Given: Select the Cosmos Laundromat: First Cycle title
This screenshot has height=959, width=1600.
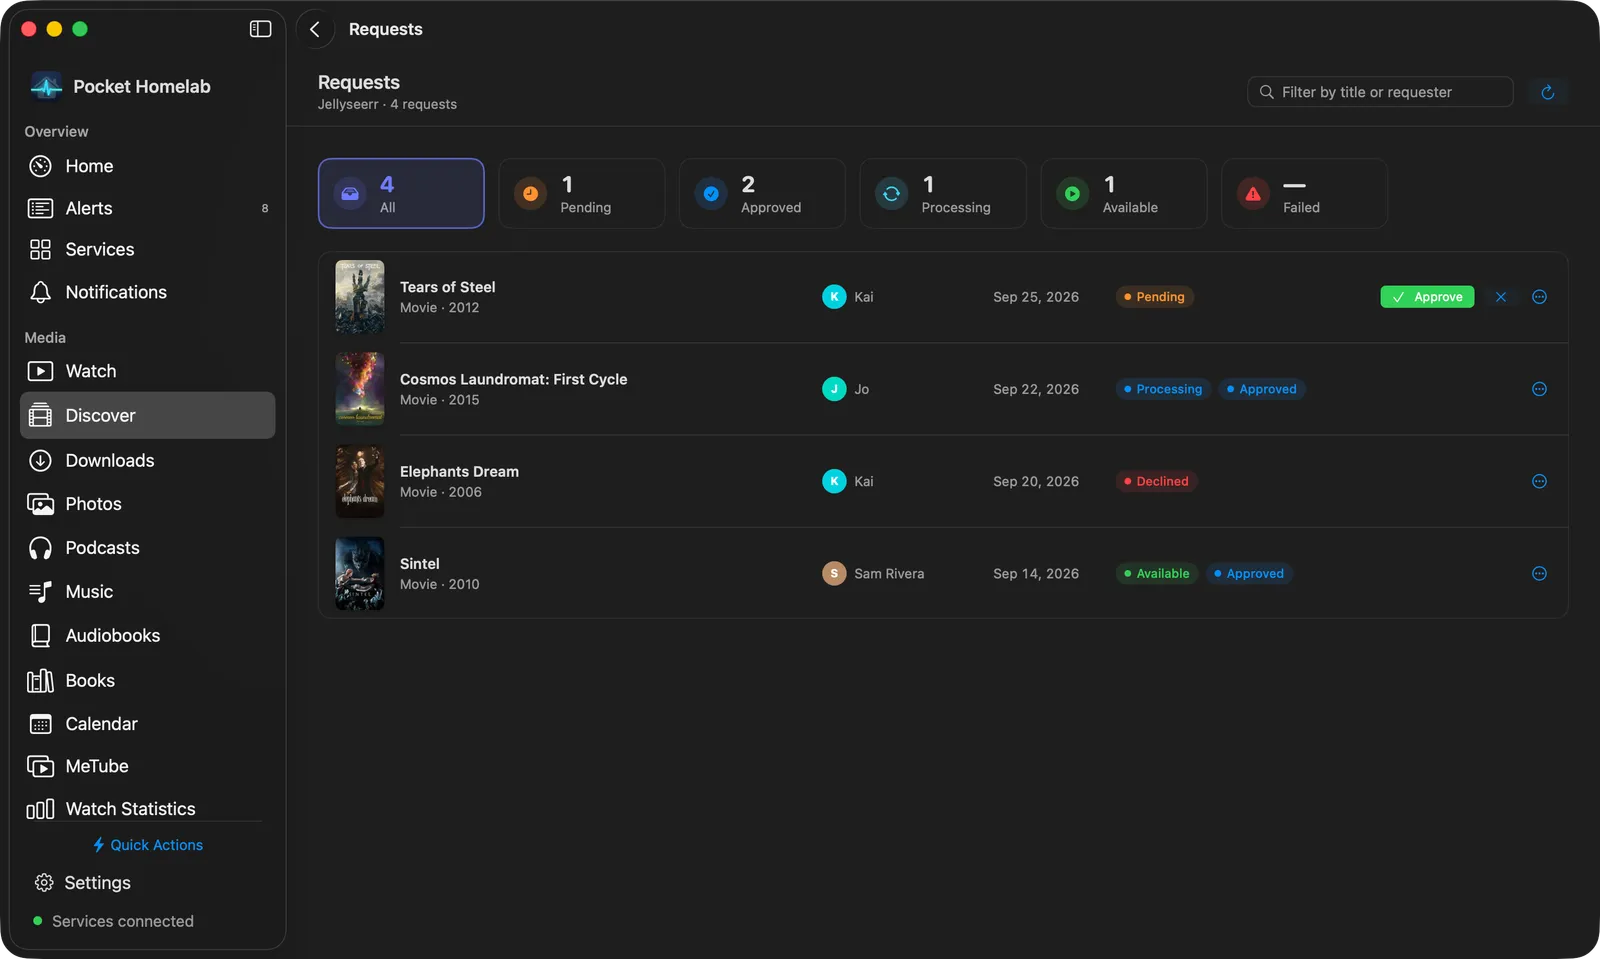Looking at the screenshot, I should (x=513, y=379).
